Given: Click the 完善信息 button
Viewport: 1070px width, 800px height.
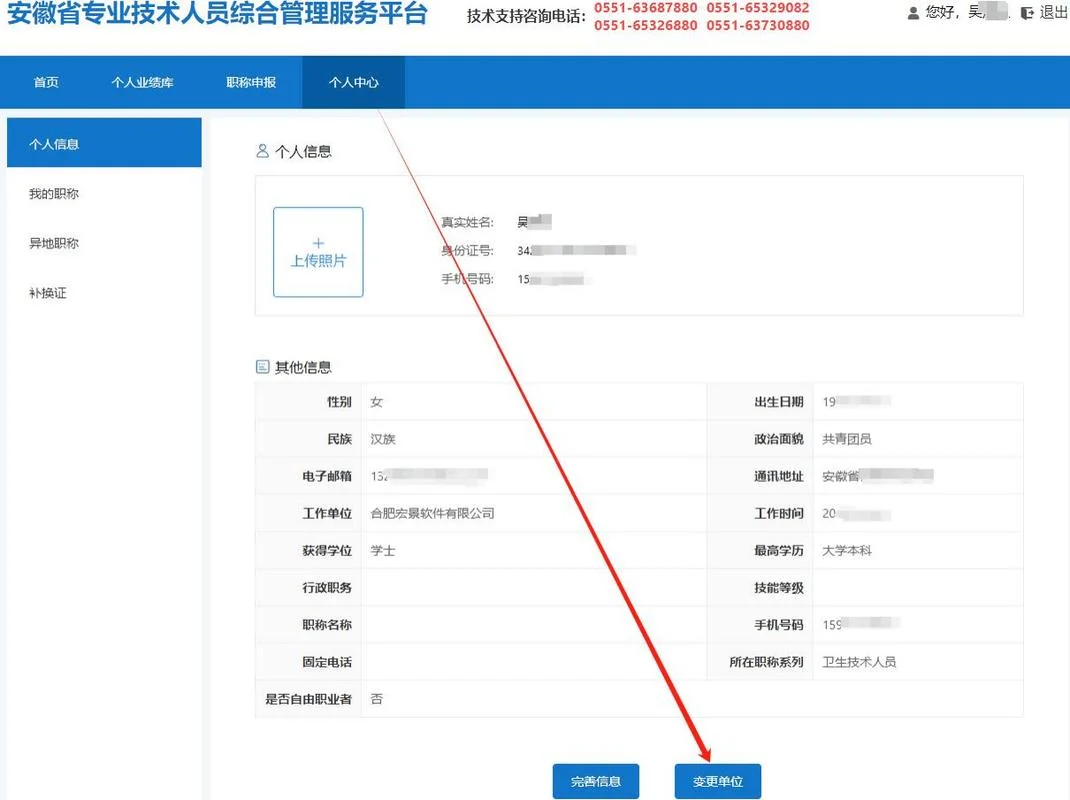Looking at the screenshot, I should 596,781.
